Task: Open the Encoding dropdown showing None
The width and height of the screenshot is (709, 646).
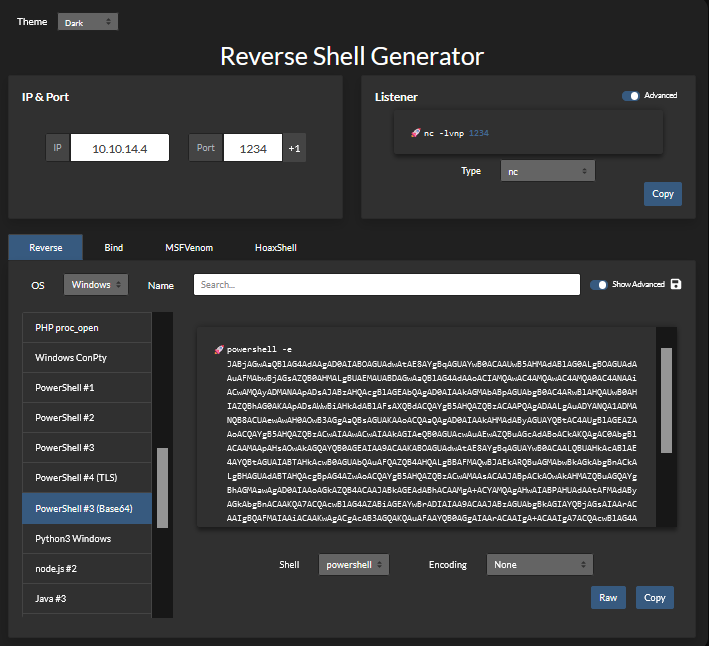Action: pyautogui.click(x=539, y=565)
